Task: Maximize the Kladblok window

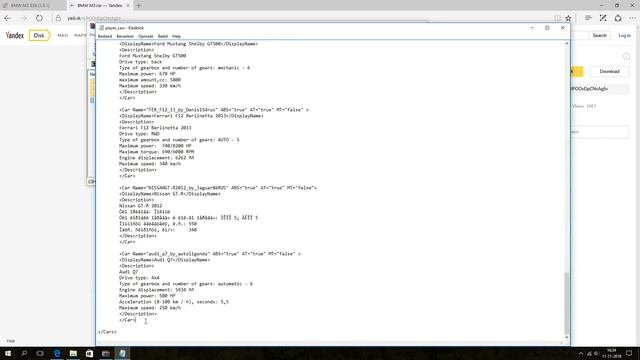Action: click(547, 28)
